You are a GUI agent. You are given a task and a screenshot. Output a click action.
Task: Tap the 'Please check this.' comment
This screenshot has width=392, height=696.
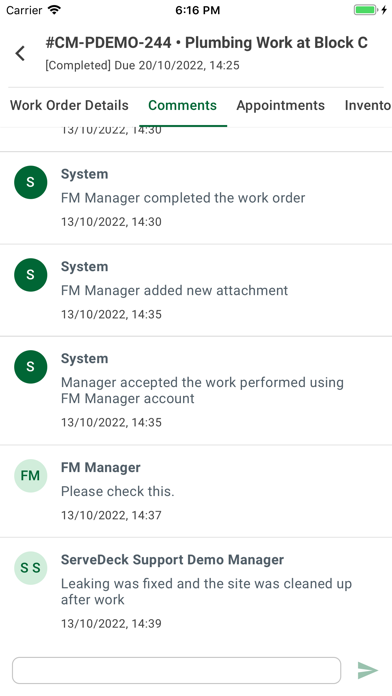[x=118, y=491]
